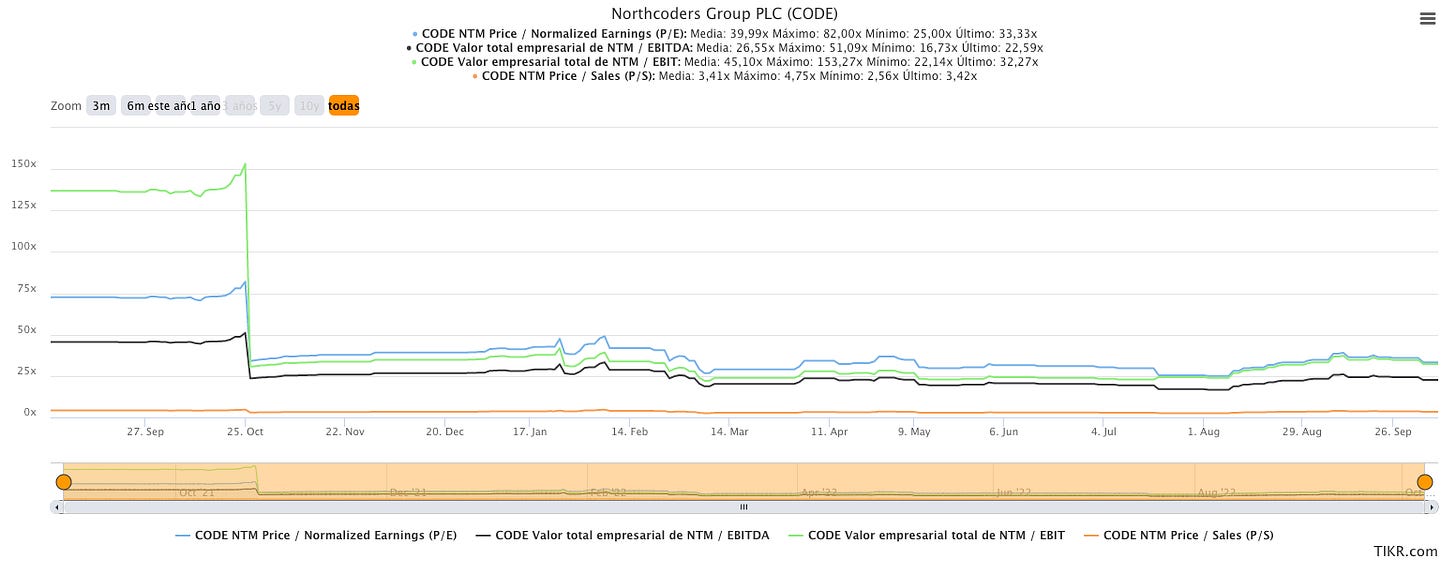Screen dimensions: 1456x563
Task: Click the '22. Nov' x-axis label
Action: (x=345, y=432)
